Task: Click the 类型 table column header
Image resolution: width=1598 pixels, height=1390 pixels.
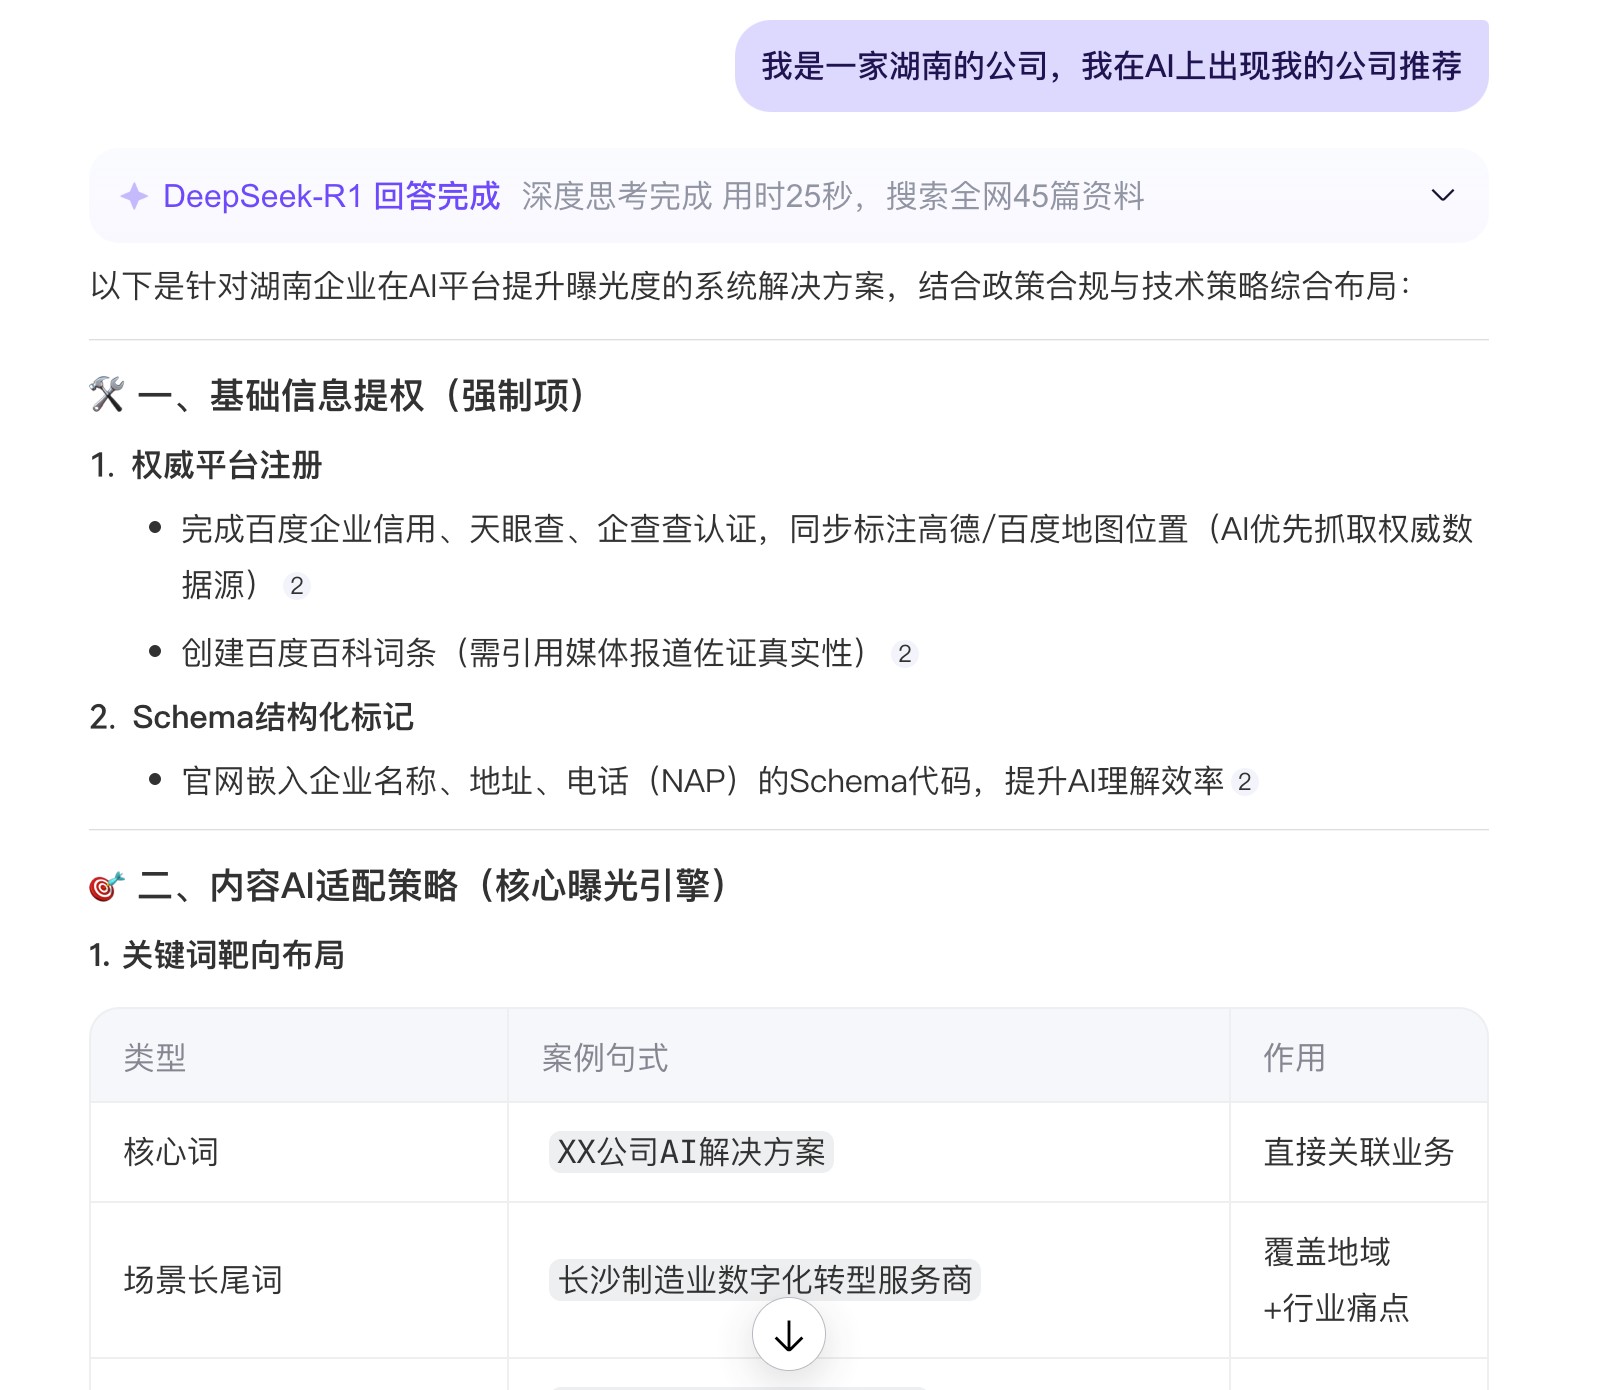Action: pyautogui.click(x=155, y=1057)
